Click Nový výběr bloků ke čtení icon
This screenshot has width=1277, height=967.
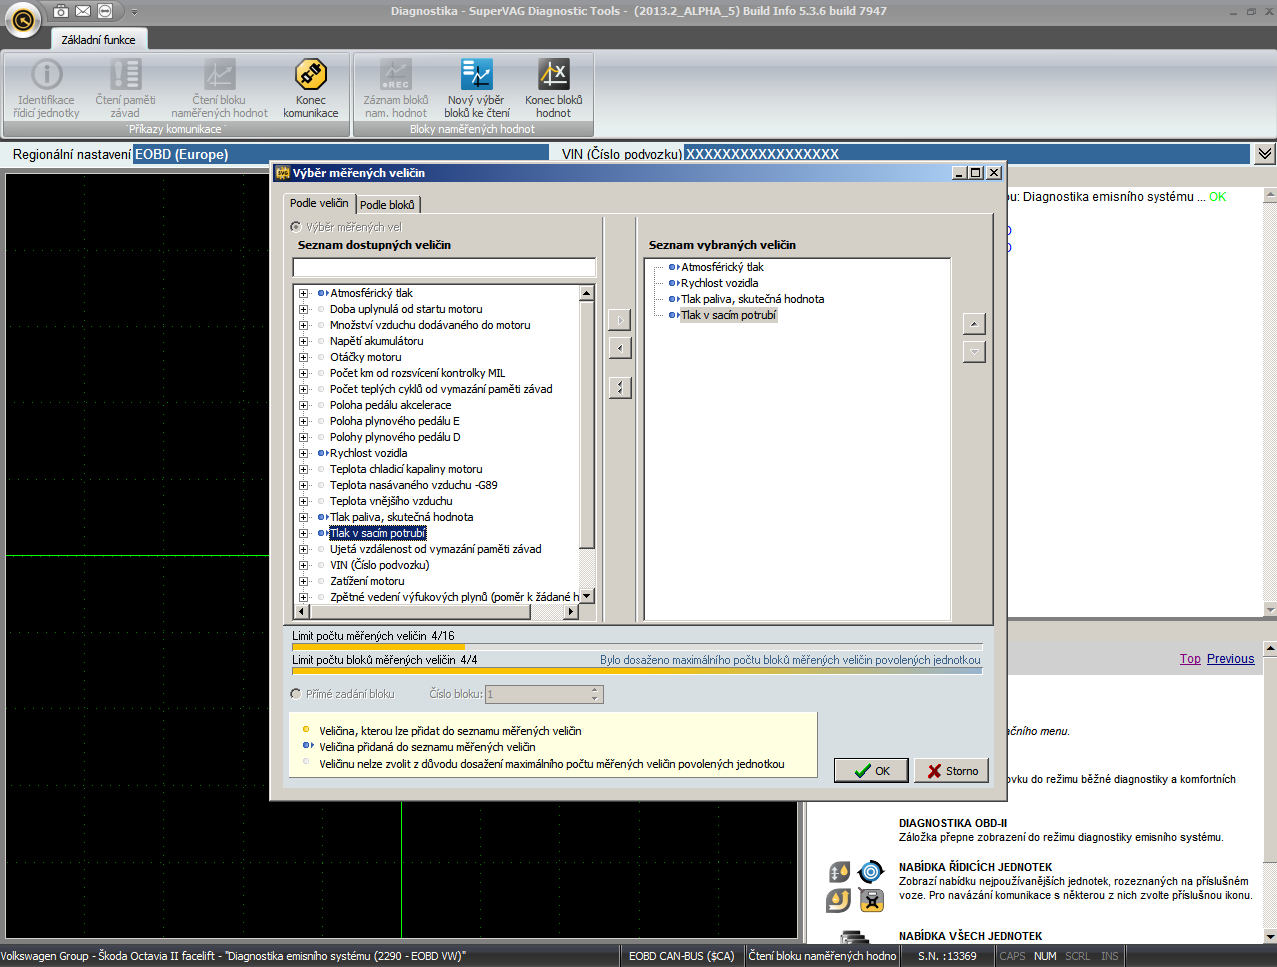pos(477,75)
